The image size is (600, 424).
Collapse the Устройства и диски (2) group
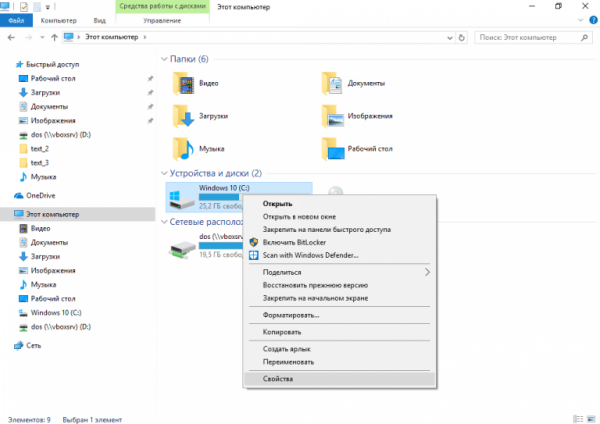(x=164, y=173)
